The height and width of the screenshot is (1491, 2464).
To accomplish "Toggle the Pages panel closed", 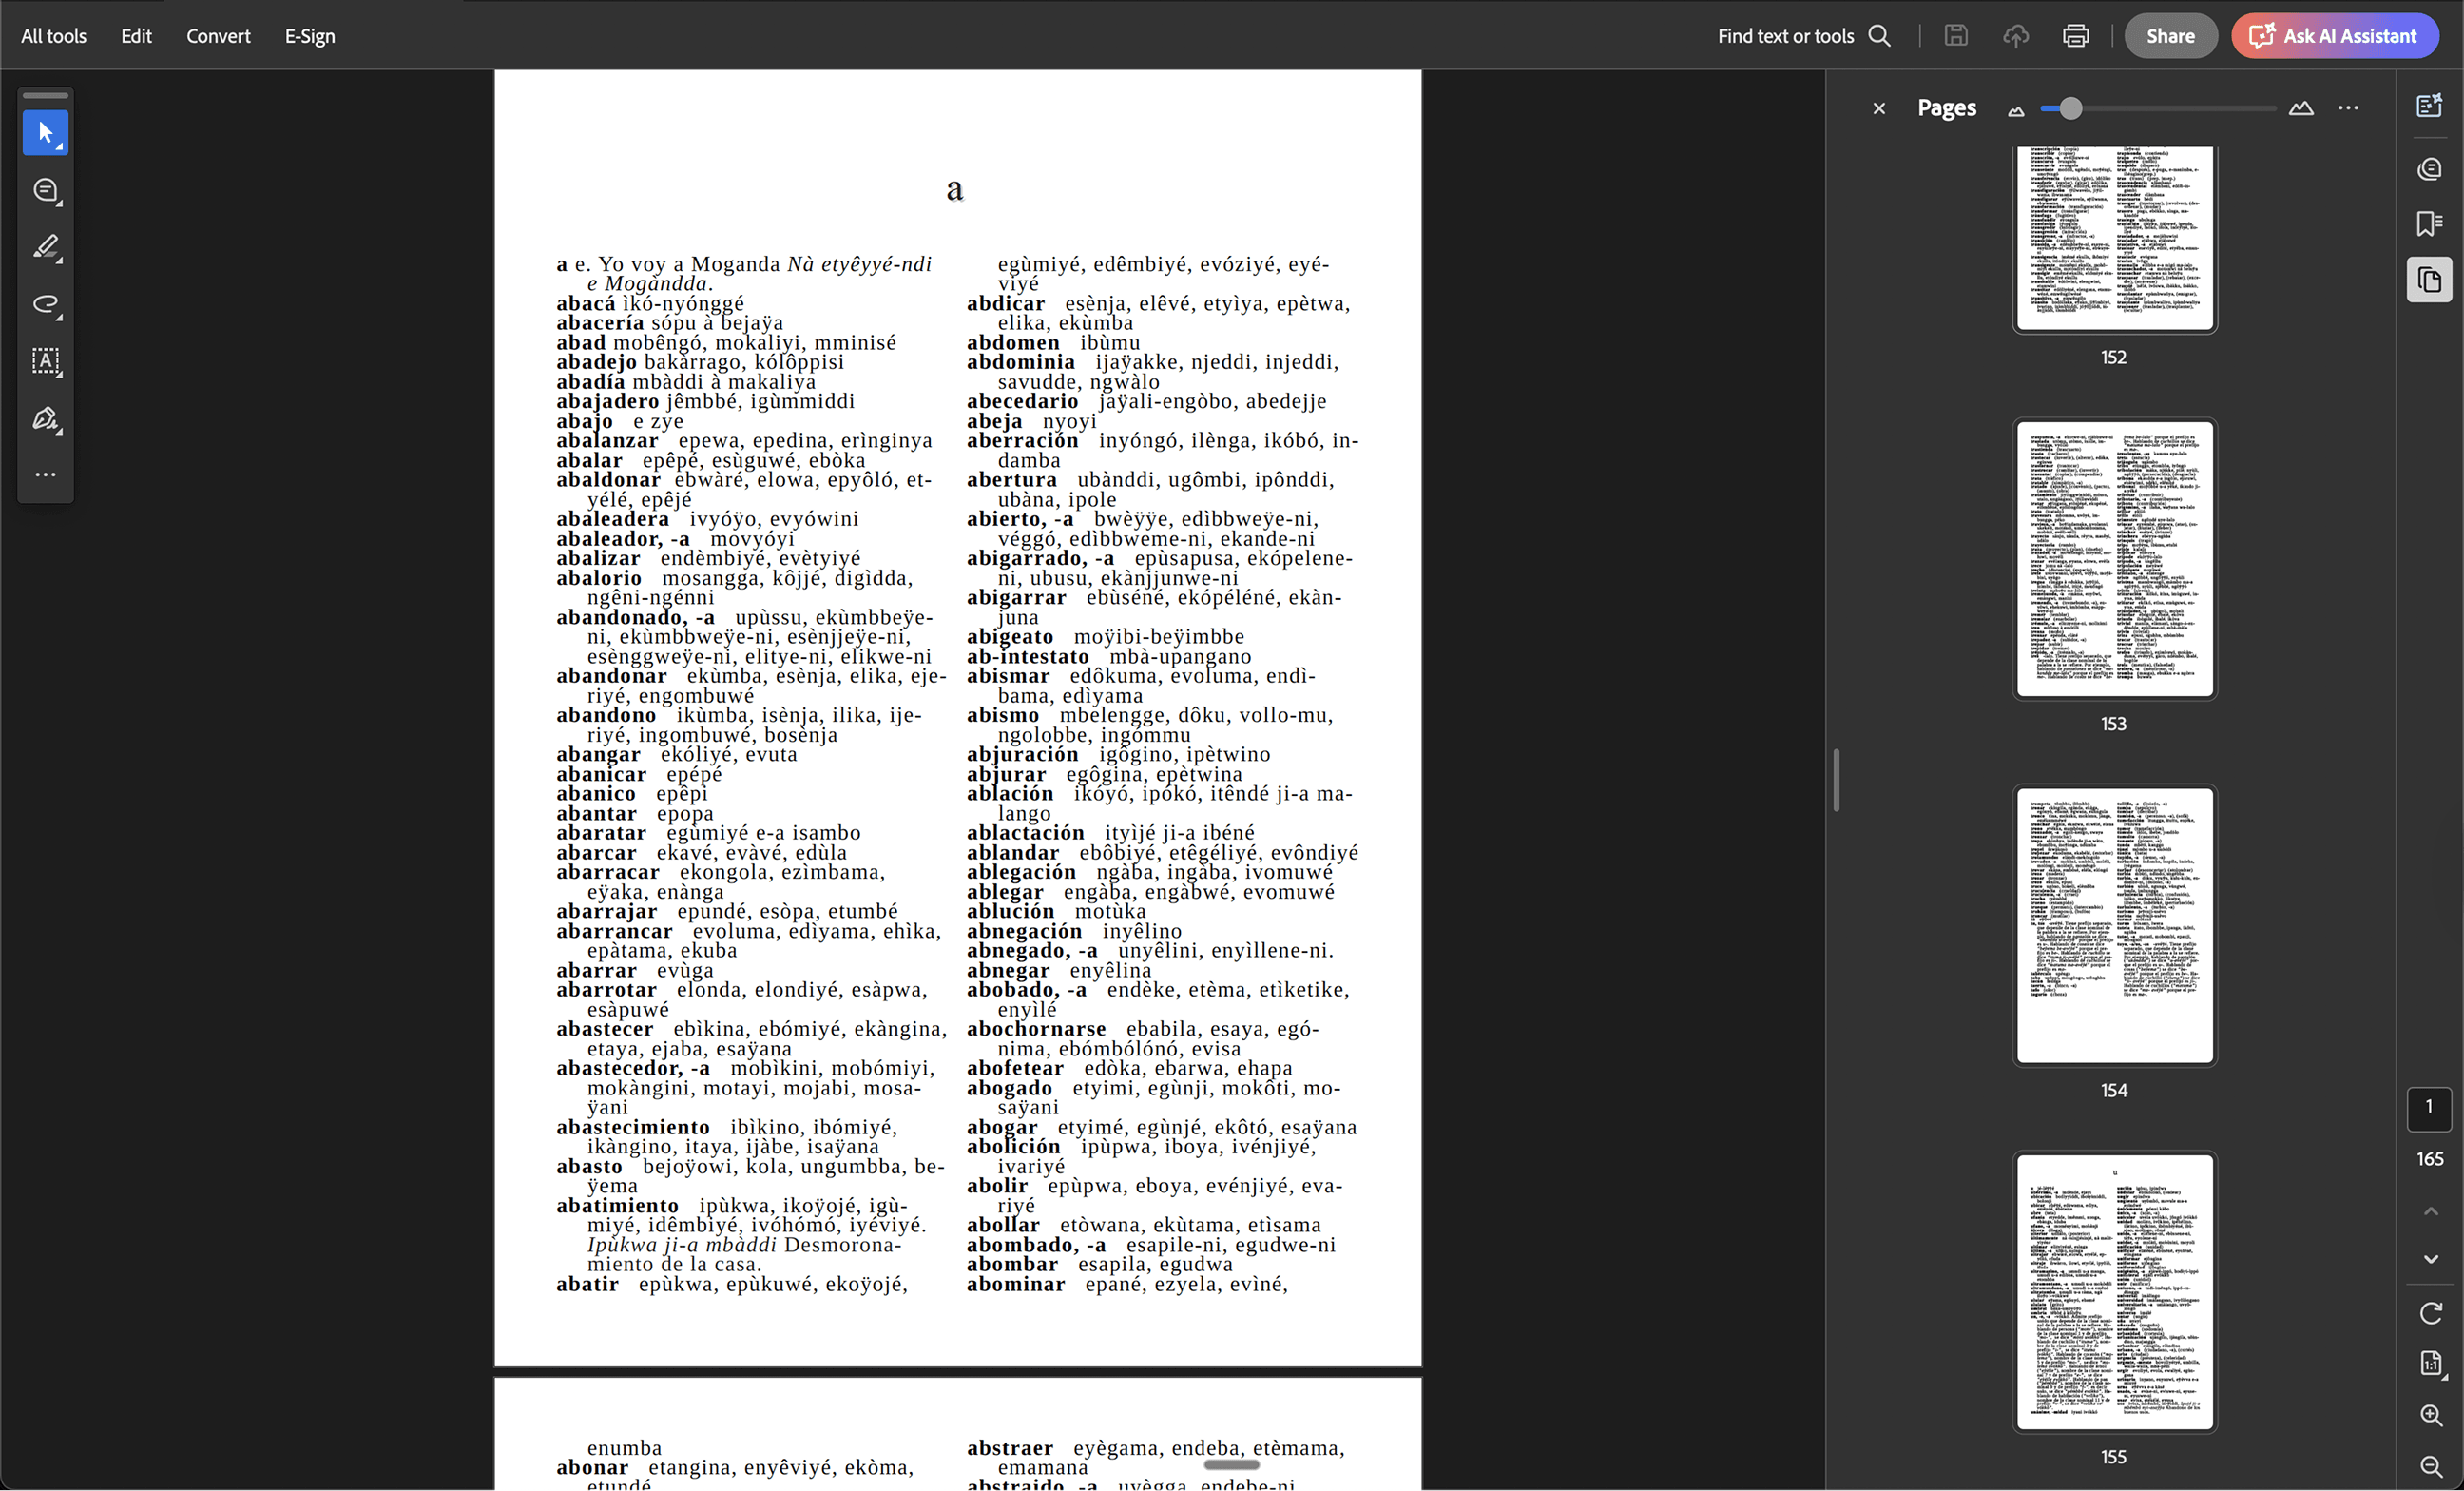I will pos(1879,108).
